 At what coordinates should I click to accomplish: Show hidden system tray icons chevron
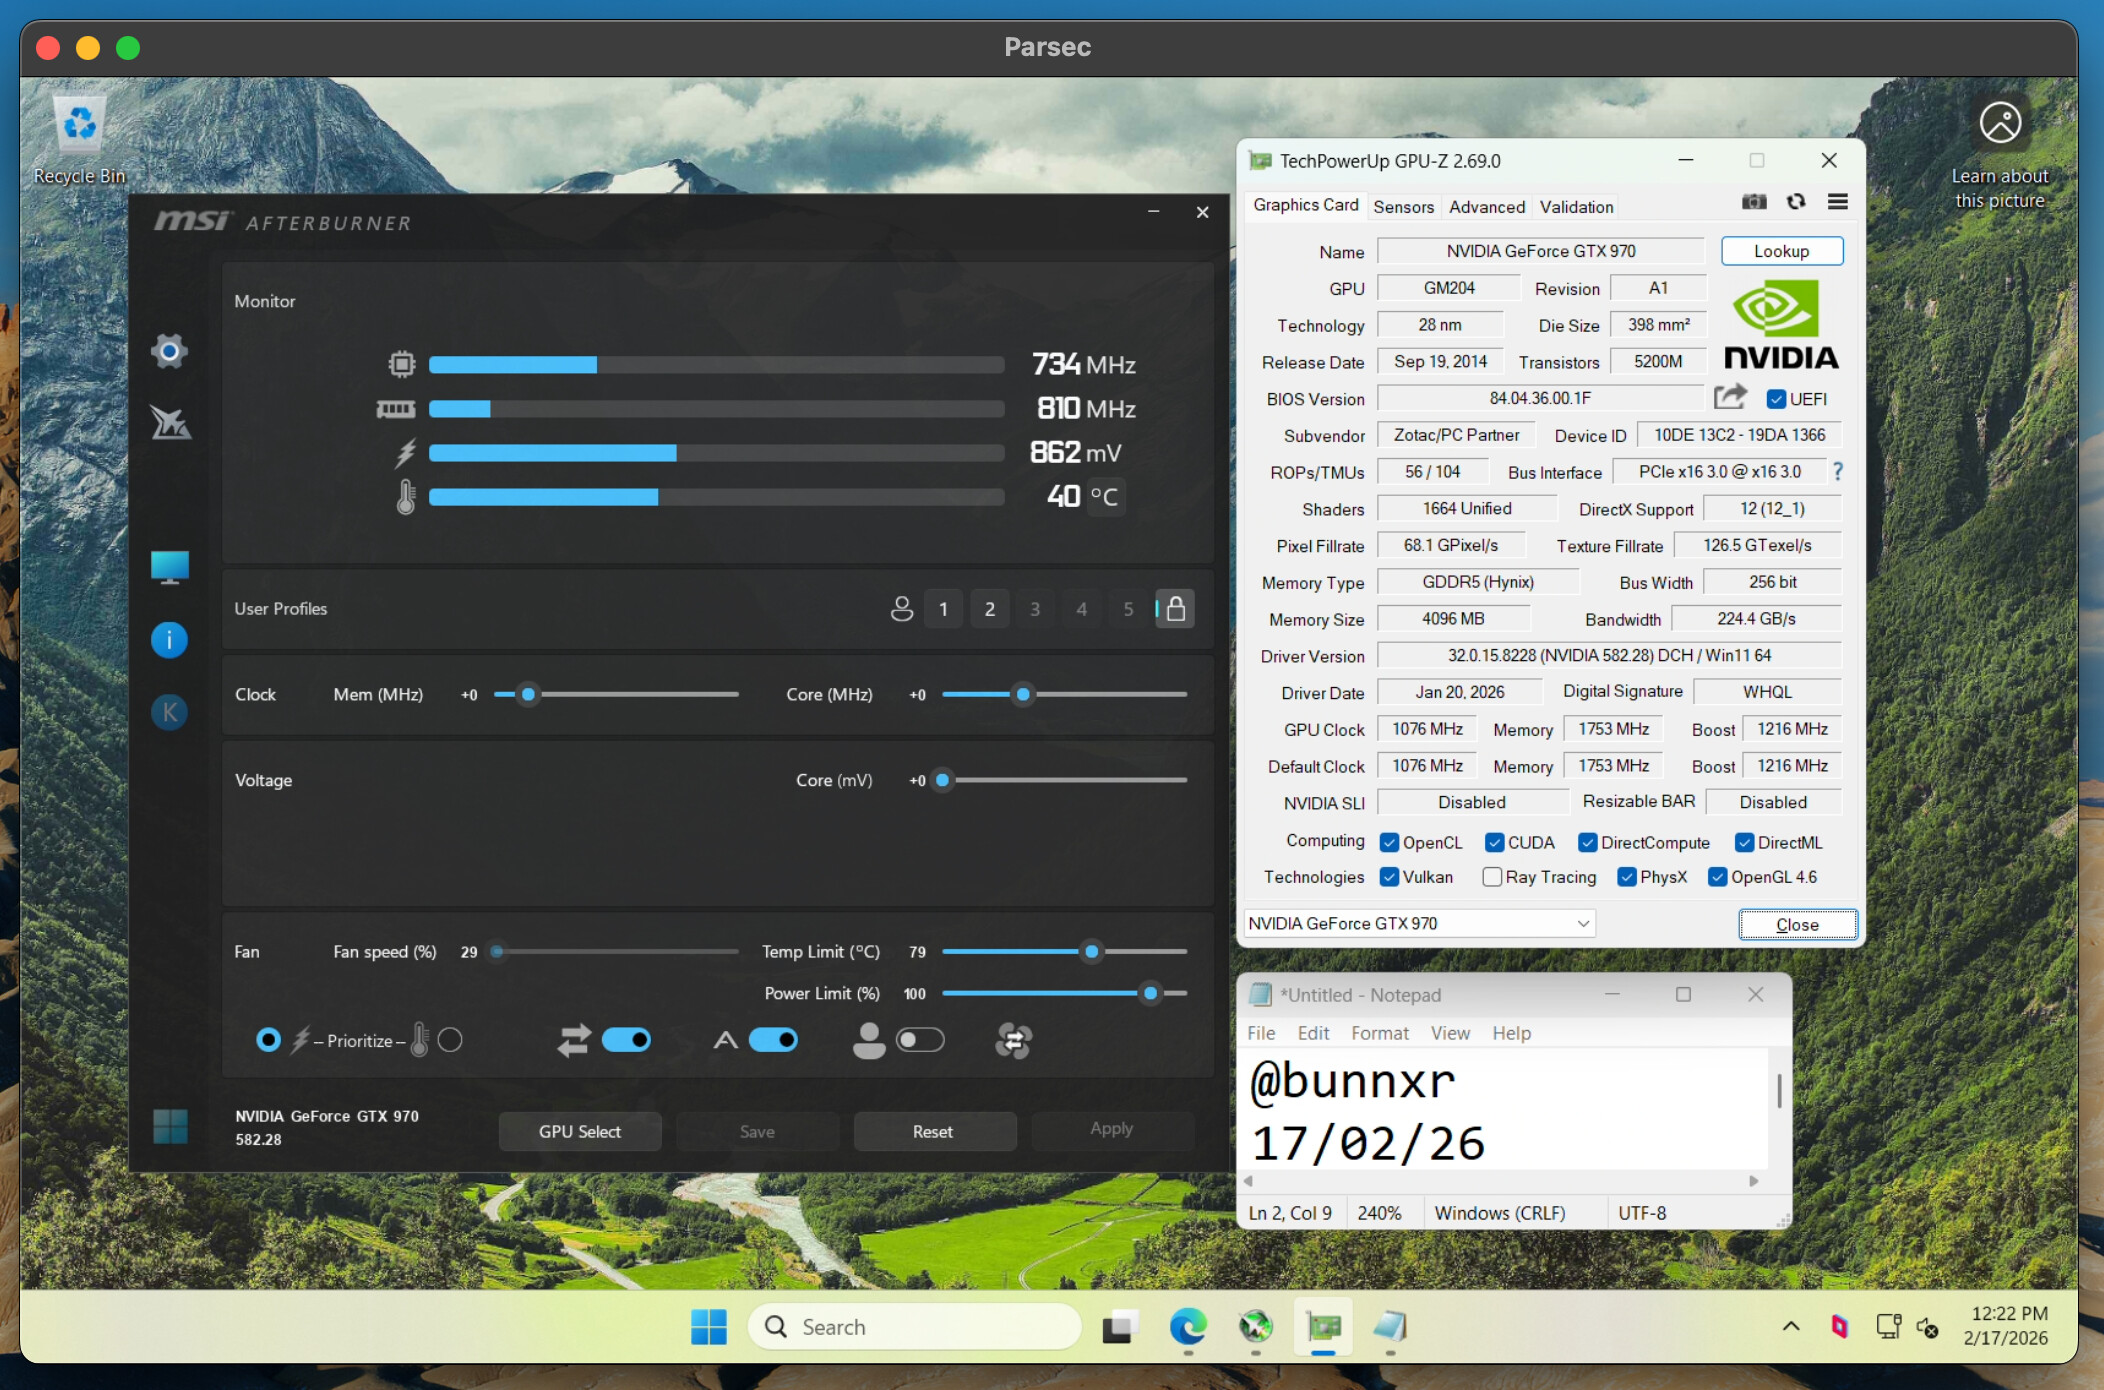(1790, 1327)
